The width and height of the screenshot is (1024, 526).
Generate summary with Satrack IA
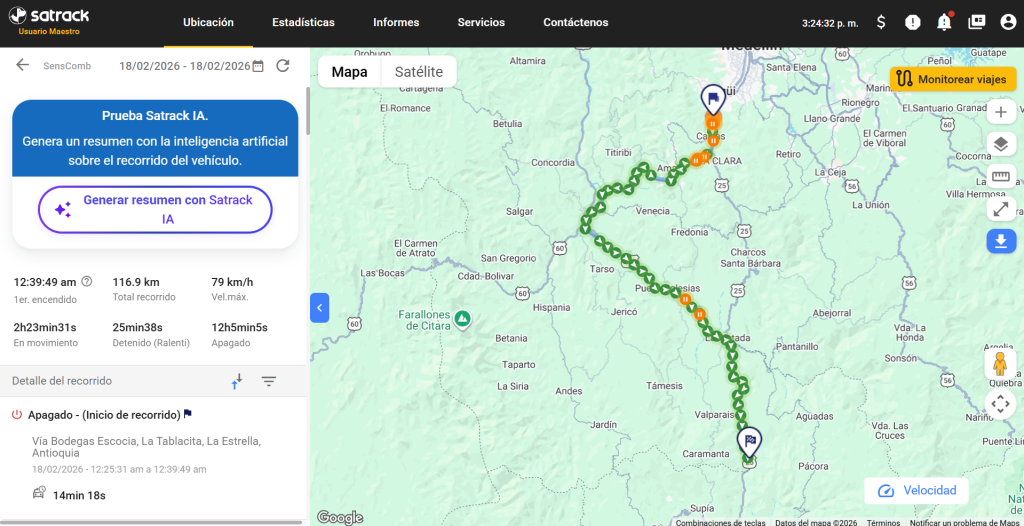point(155,210)
